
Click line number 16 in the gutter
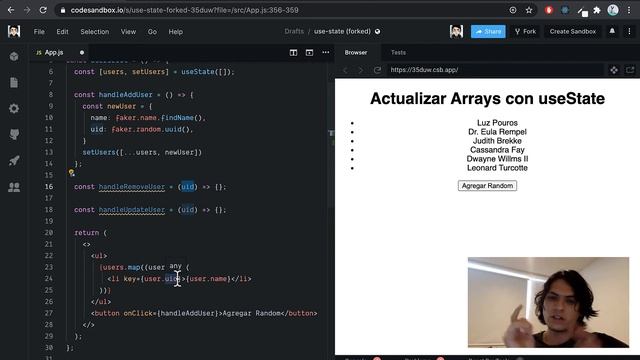point(49,187)
